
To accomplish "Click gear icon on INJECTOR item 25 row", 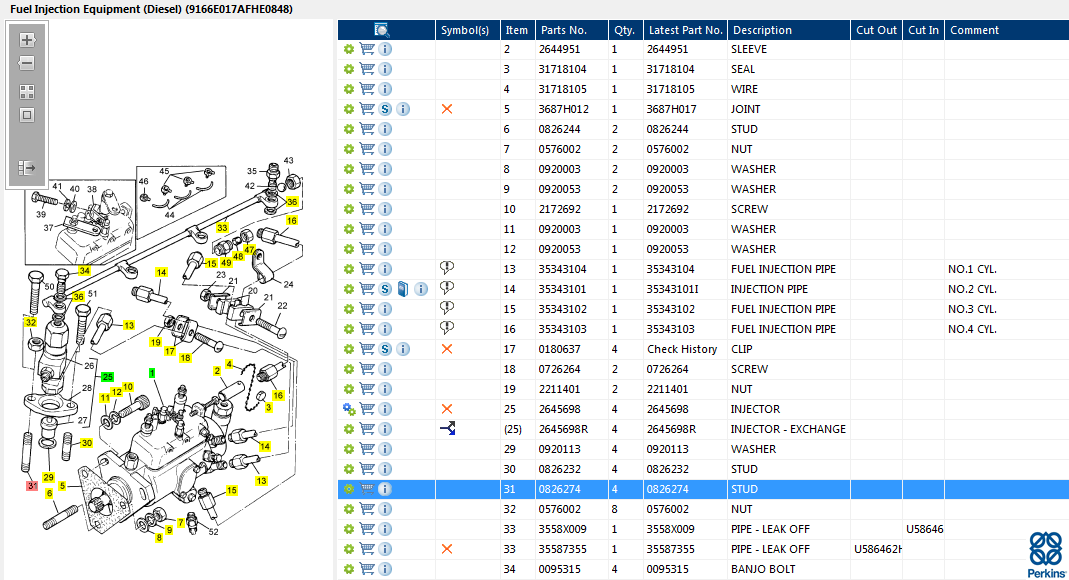I will click(349, 409).
